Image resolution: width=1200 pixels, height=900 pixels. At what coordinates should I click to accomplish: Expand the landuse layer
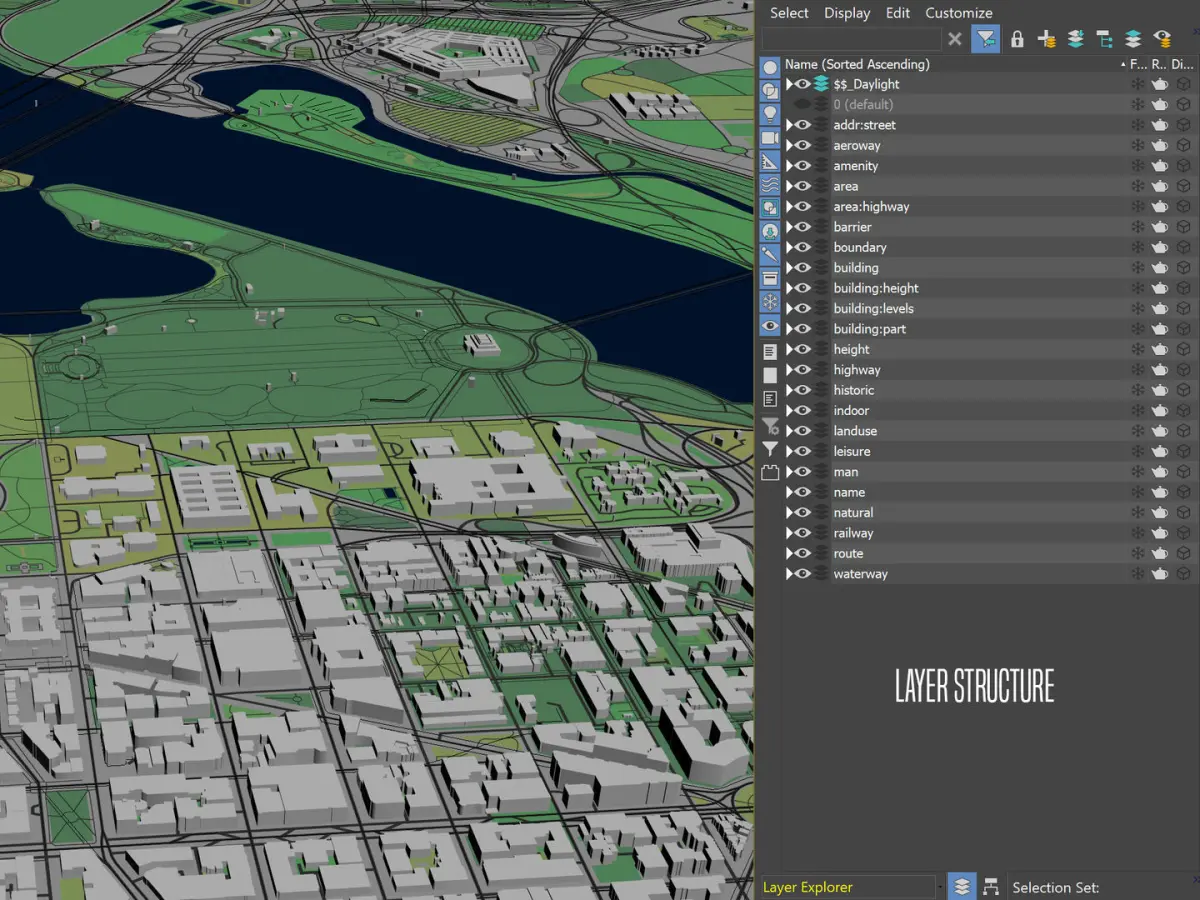tap(789, 431)
